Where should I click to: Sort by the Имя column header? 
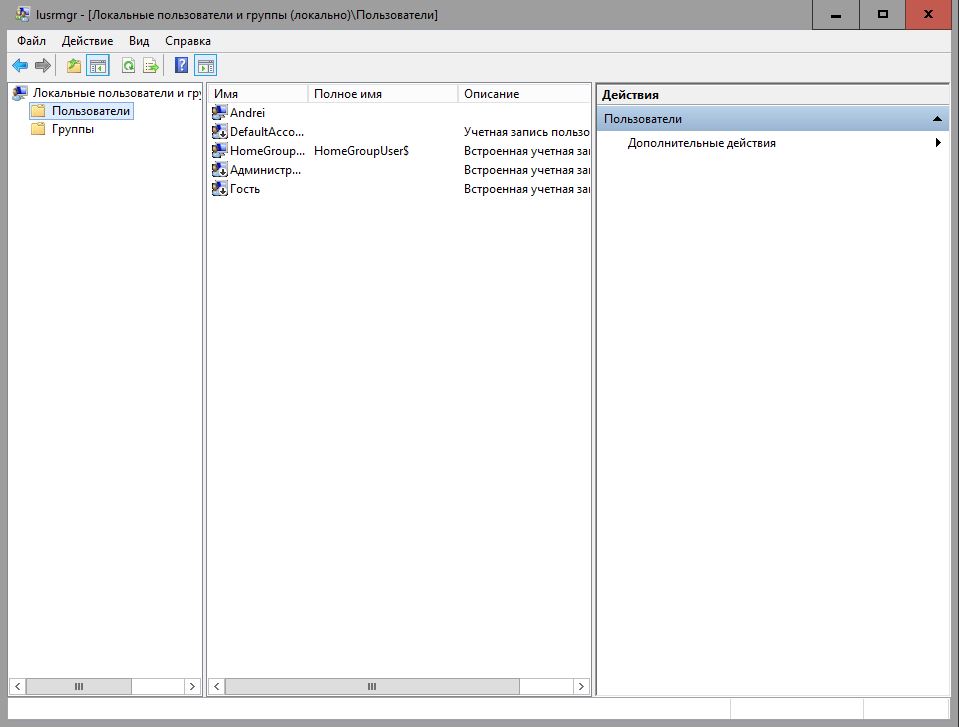pyautogui.click(x=257, y=94)
